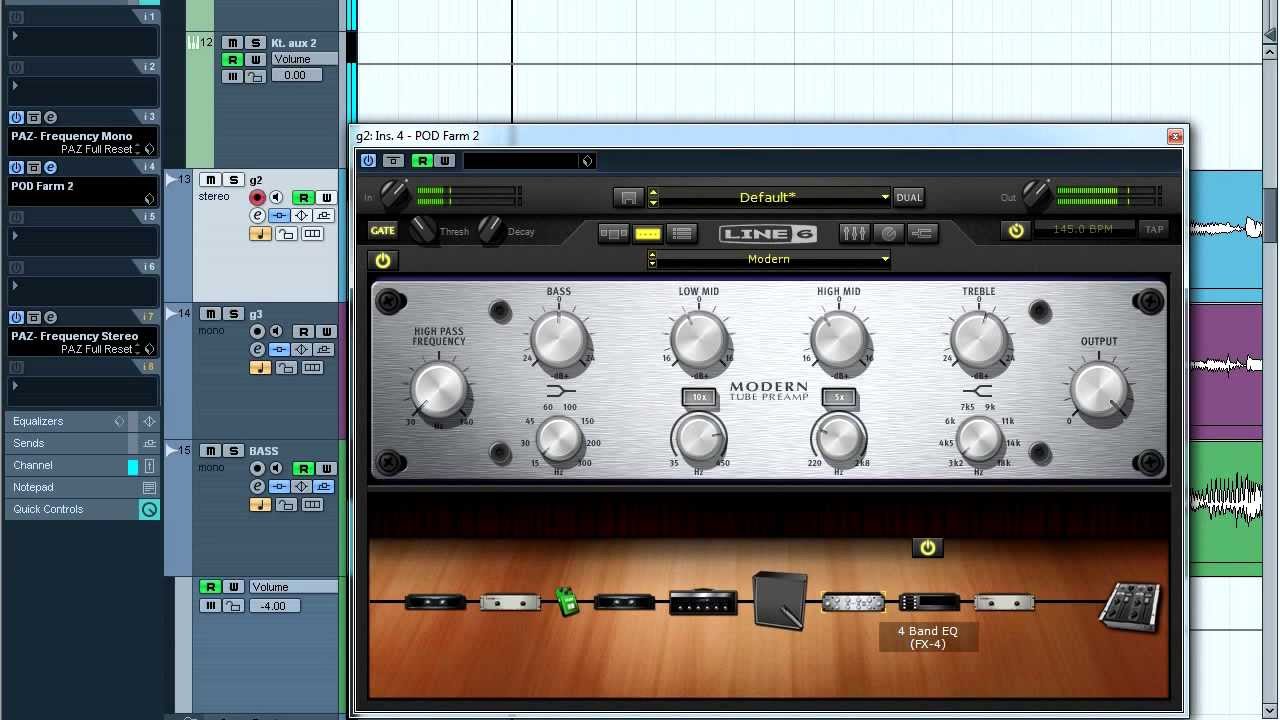Toggle the 4 Band EQ power button
The height and width of the screenshot is (720, 1280).
(928, 548)
